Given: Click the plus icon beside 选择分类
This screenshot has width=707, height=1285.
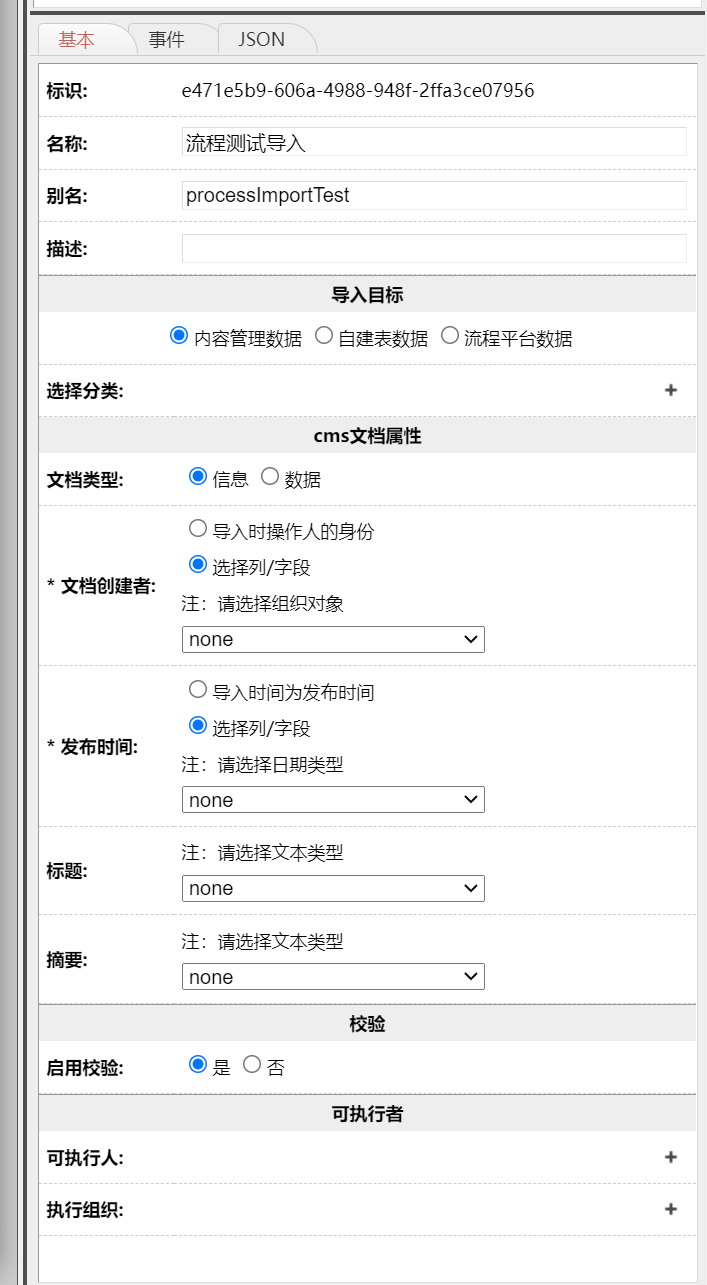Looking at the screenshot, I should click(670, 390).
